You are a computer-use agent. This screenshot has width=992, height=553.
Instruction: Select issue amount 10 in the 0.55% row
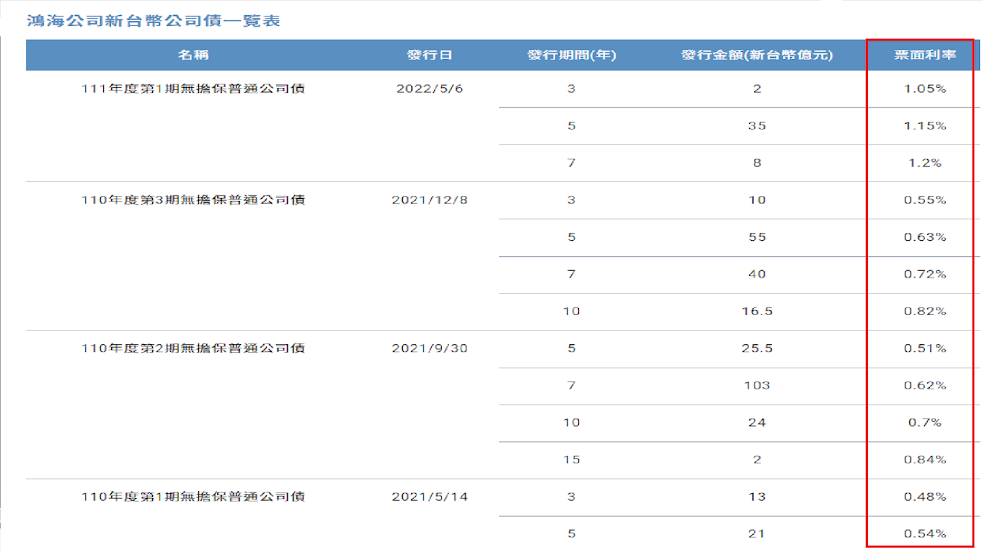tap(757, 200)
